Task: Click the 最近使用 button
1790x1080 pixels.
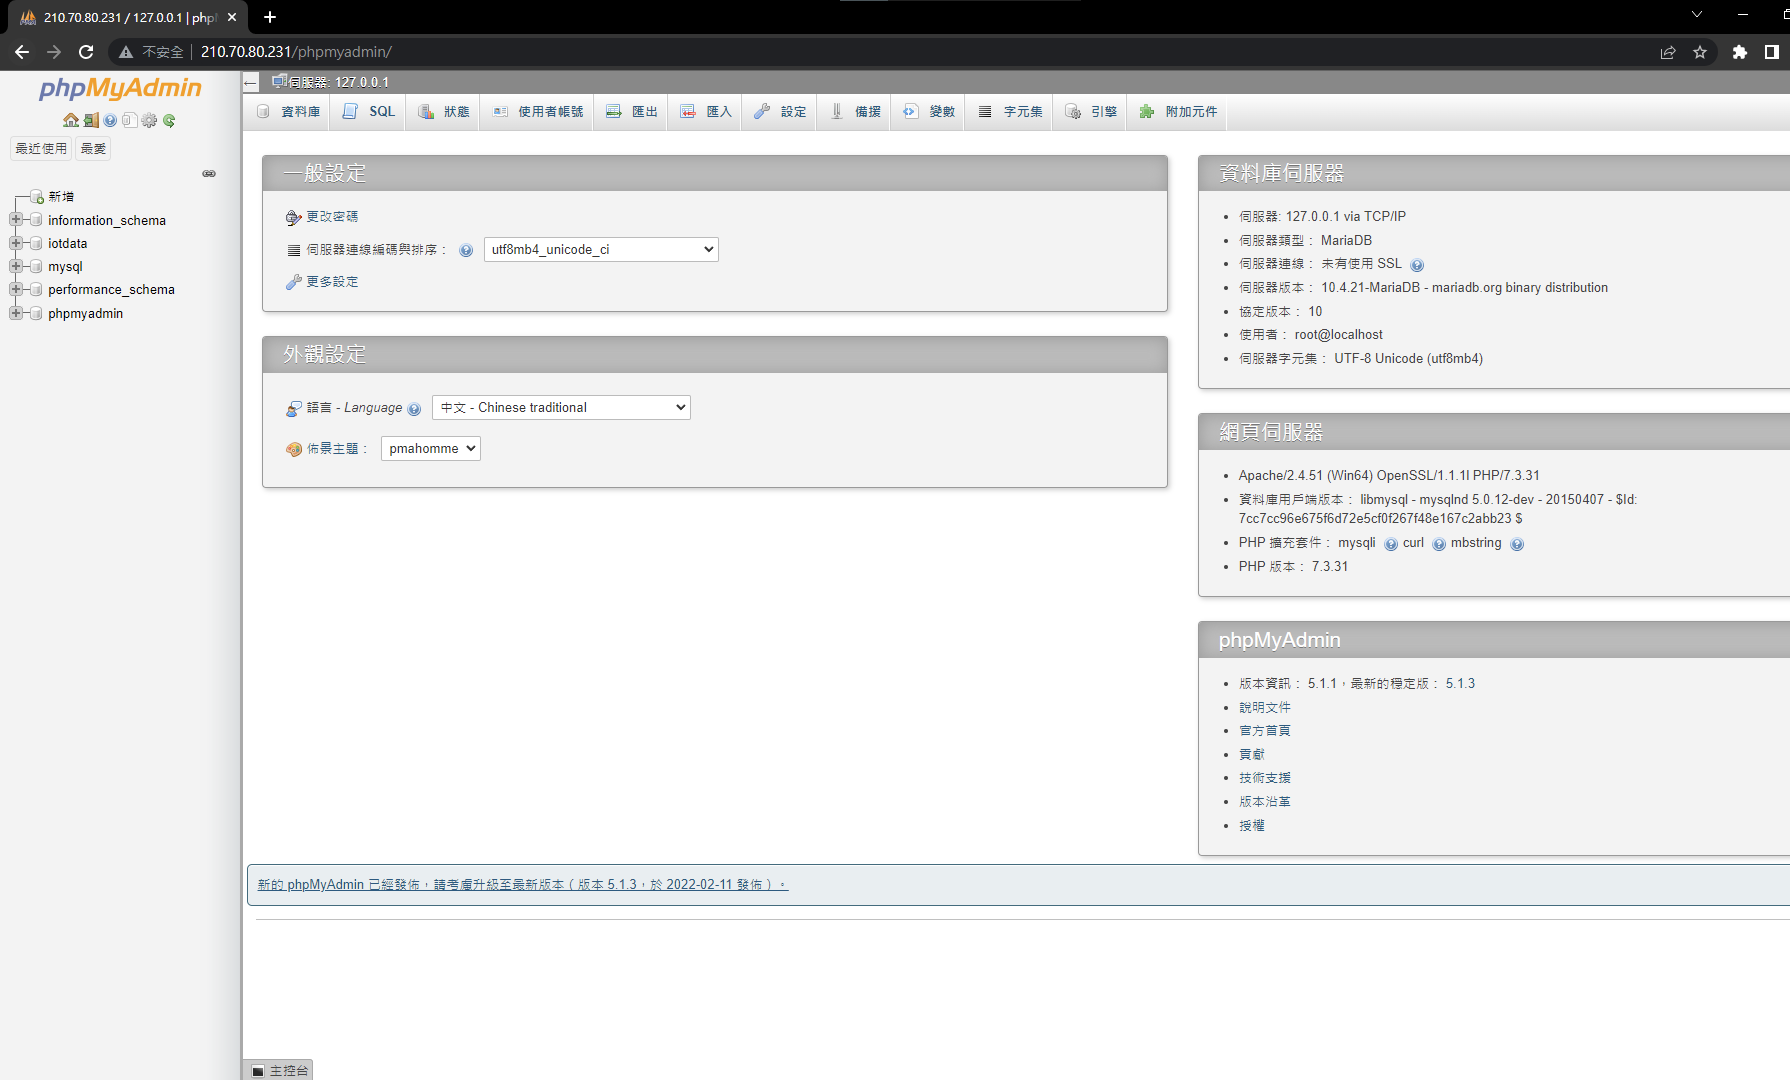Action: tap(41, 148)
